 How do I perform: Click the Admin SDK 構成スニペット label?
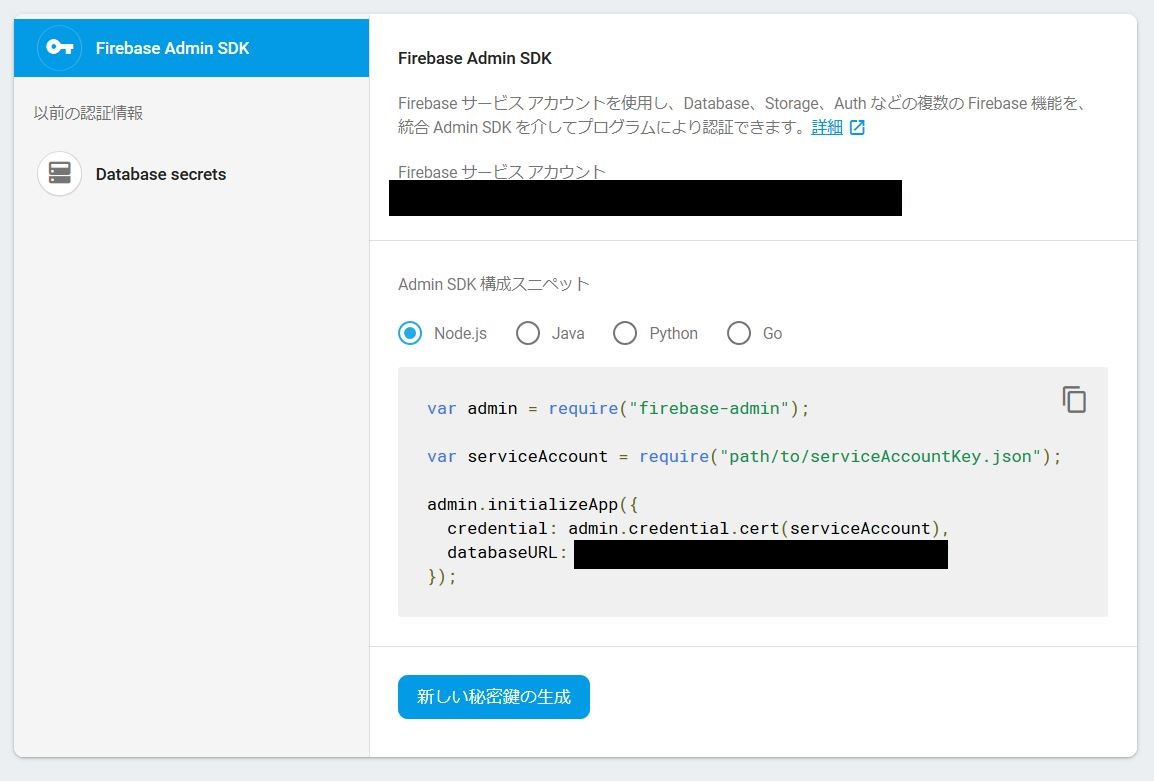pyautogui.click(x=494, y=284)
